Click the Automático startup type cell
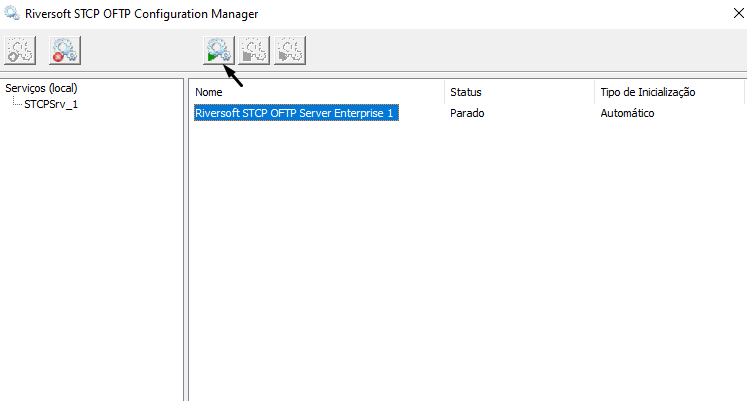 [627, 113]
